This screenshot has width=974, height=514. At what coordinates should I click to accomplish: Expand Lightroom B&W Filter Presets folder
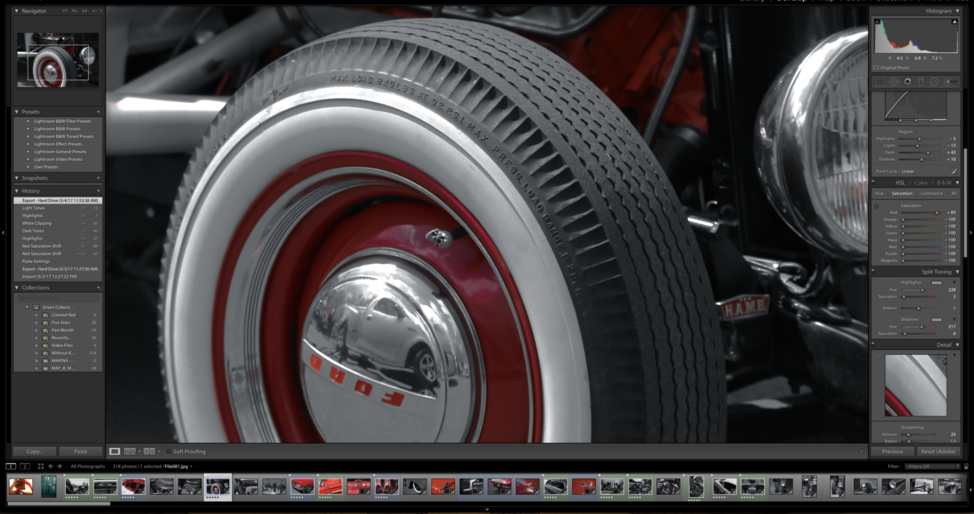(x=28, y=121)
